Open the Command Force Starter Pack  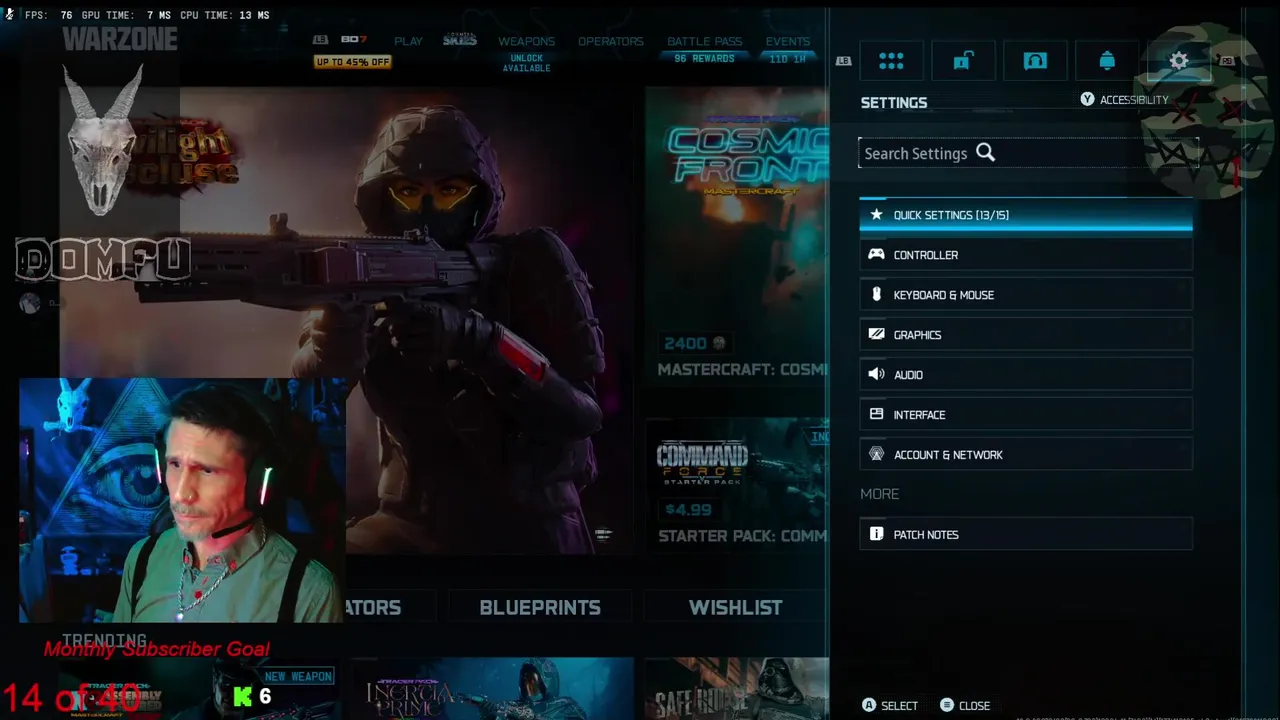point(737,485)
